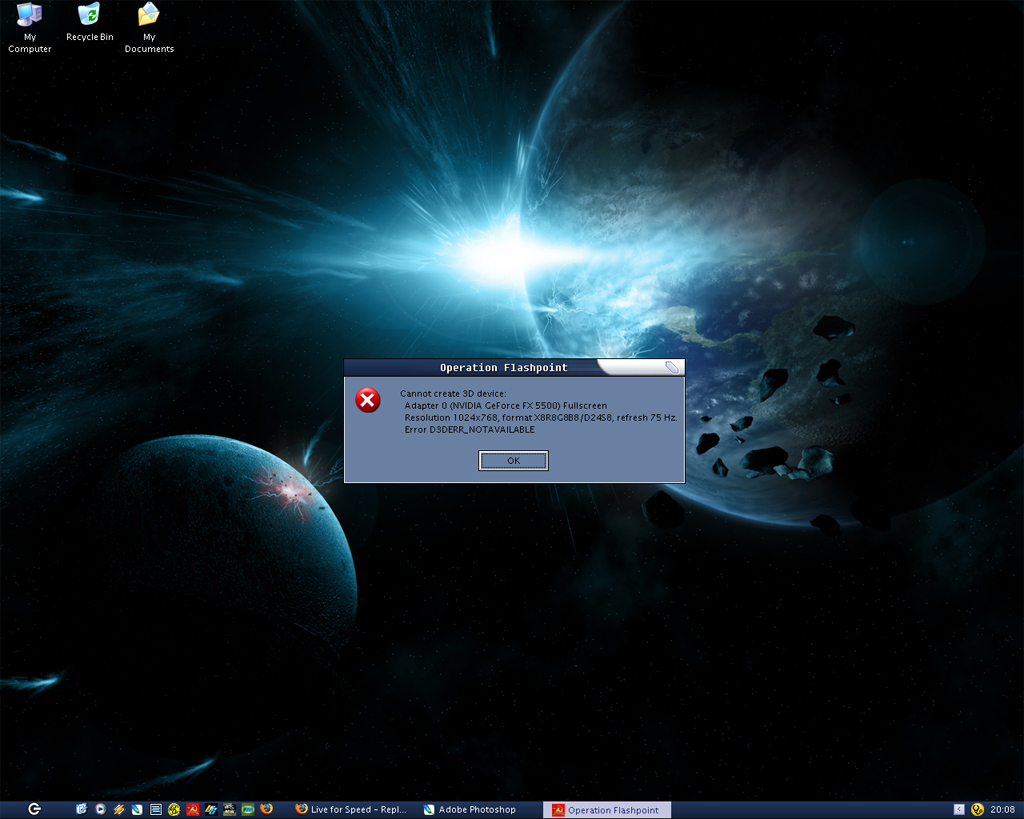The height and width of the screenshot is (819, 1024).
Task: Open the My Computer desktop icon
Action: (29, 27)
